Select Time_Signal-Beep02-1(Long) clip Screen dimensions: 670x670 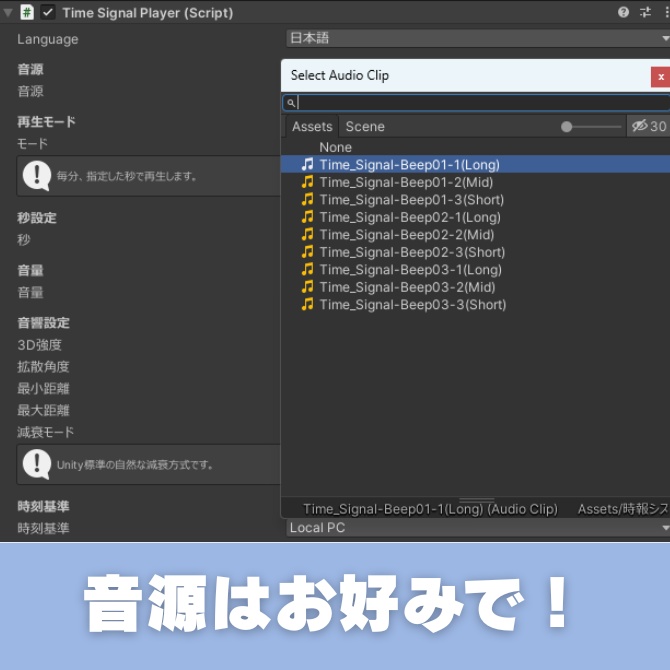(x=475, y=217)
